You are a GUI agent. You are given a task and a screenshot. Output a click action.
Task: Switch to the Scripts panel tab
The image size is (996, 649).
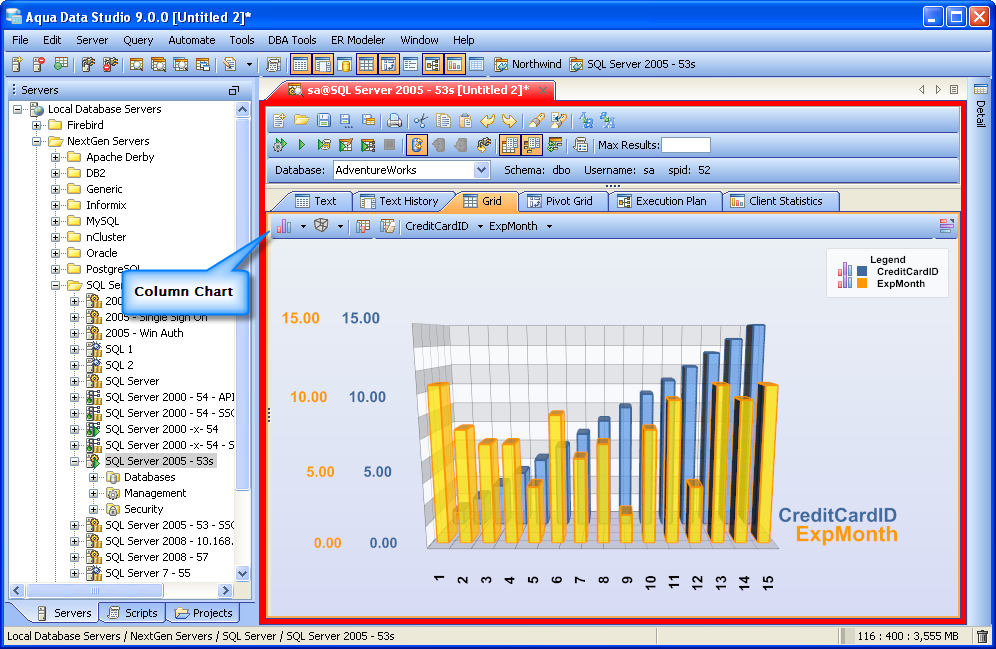pyautogui.click(x=133, y=613)
